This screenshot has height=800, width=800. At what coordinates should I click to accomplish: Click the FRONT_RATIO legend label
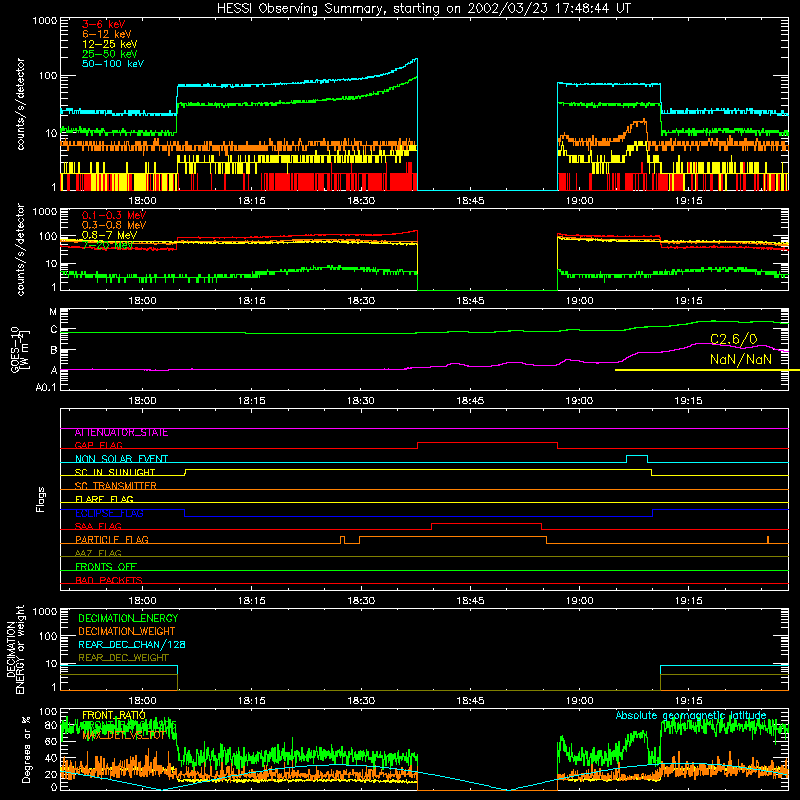[x=114, y=715]
